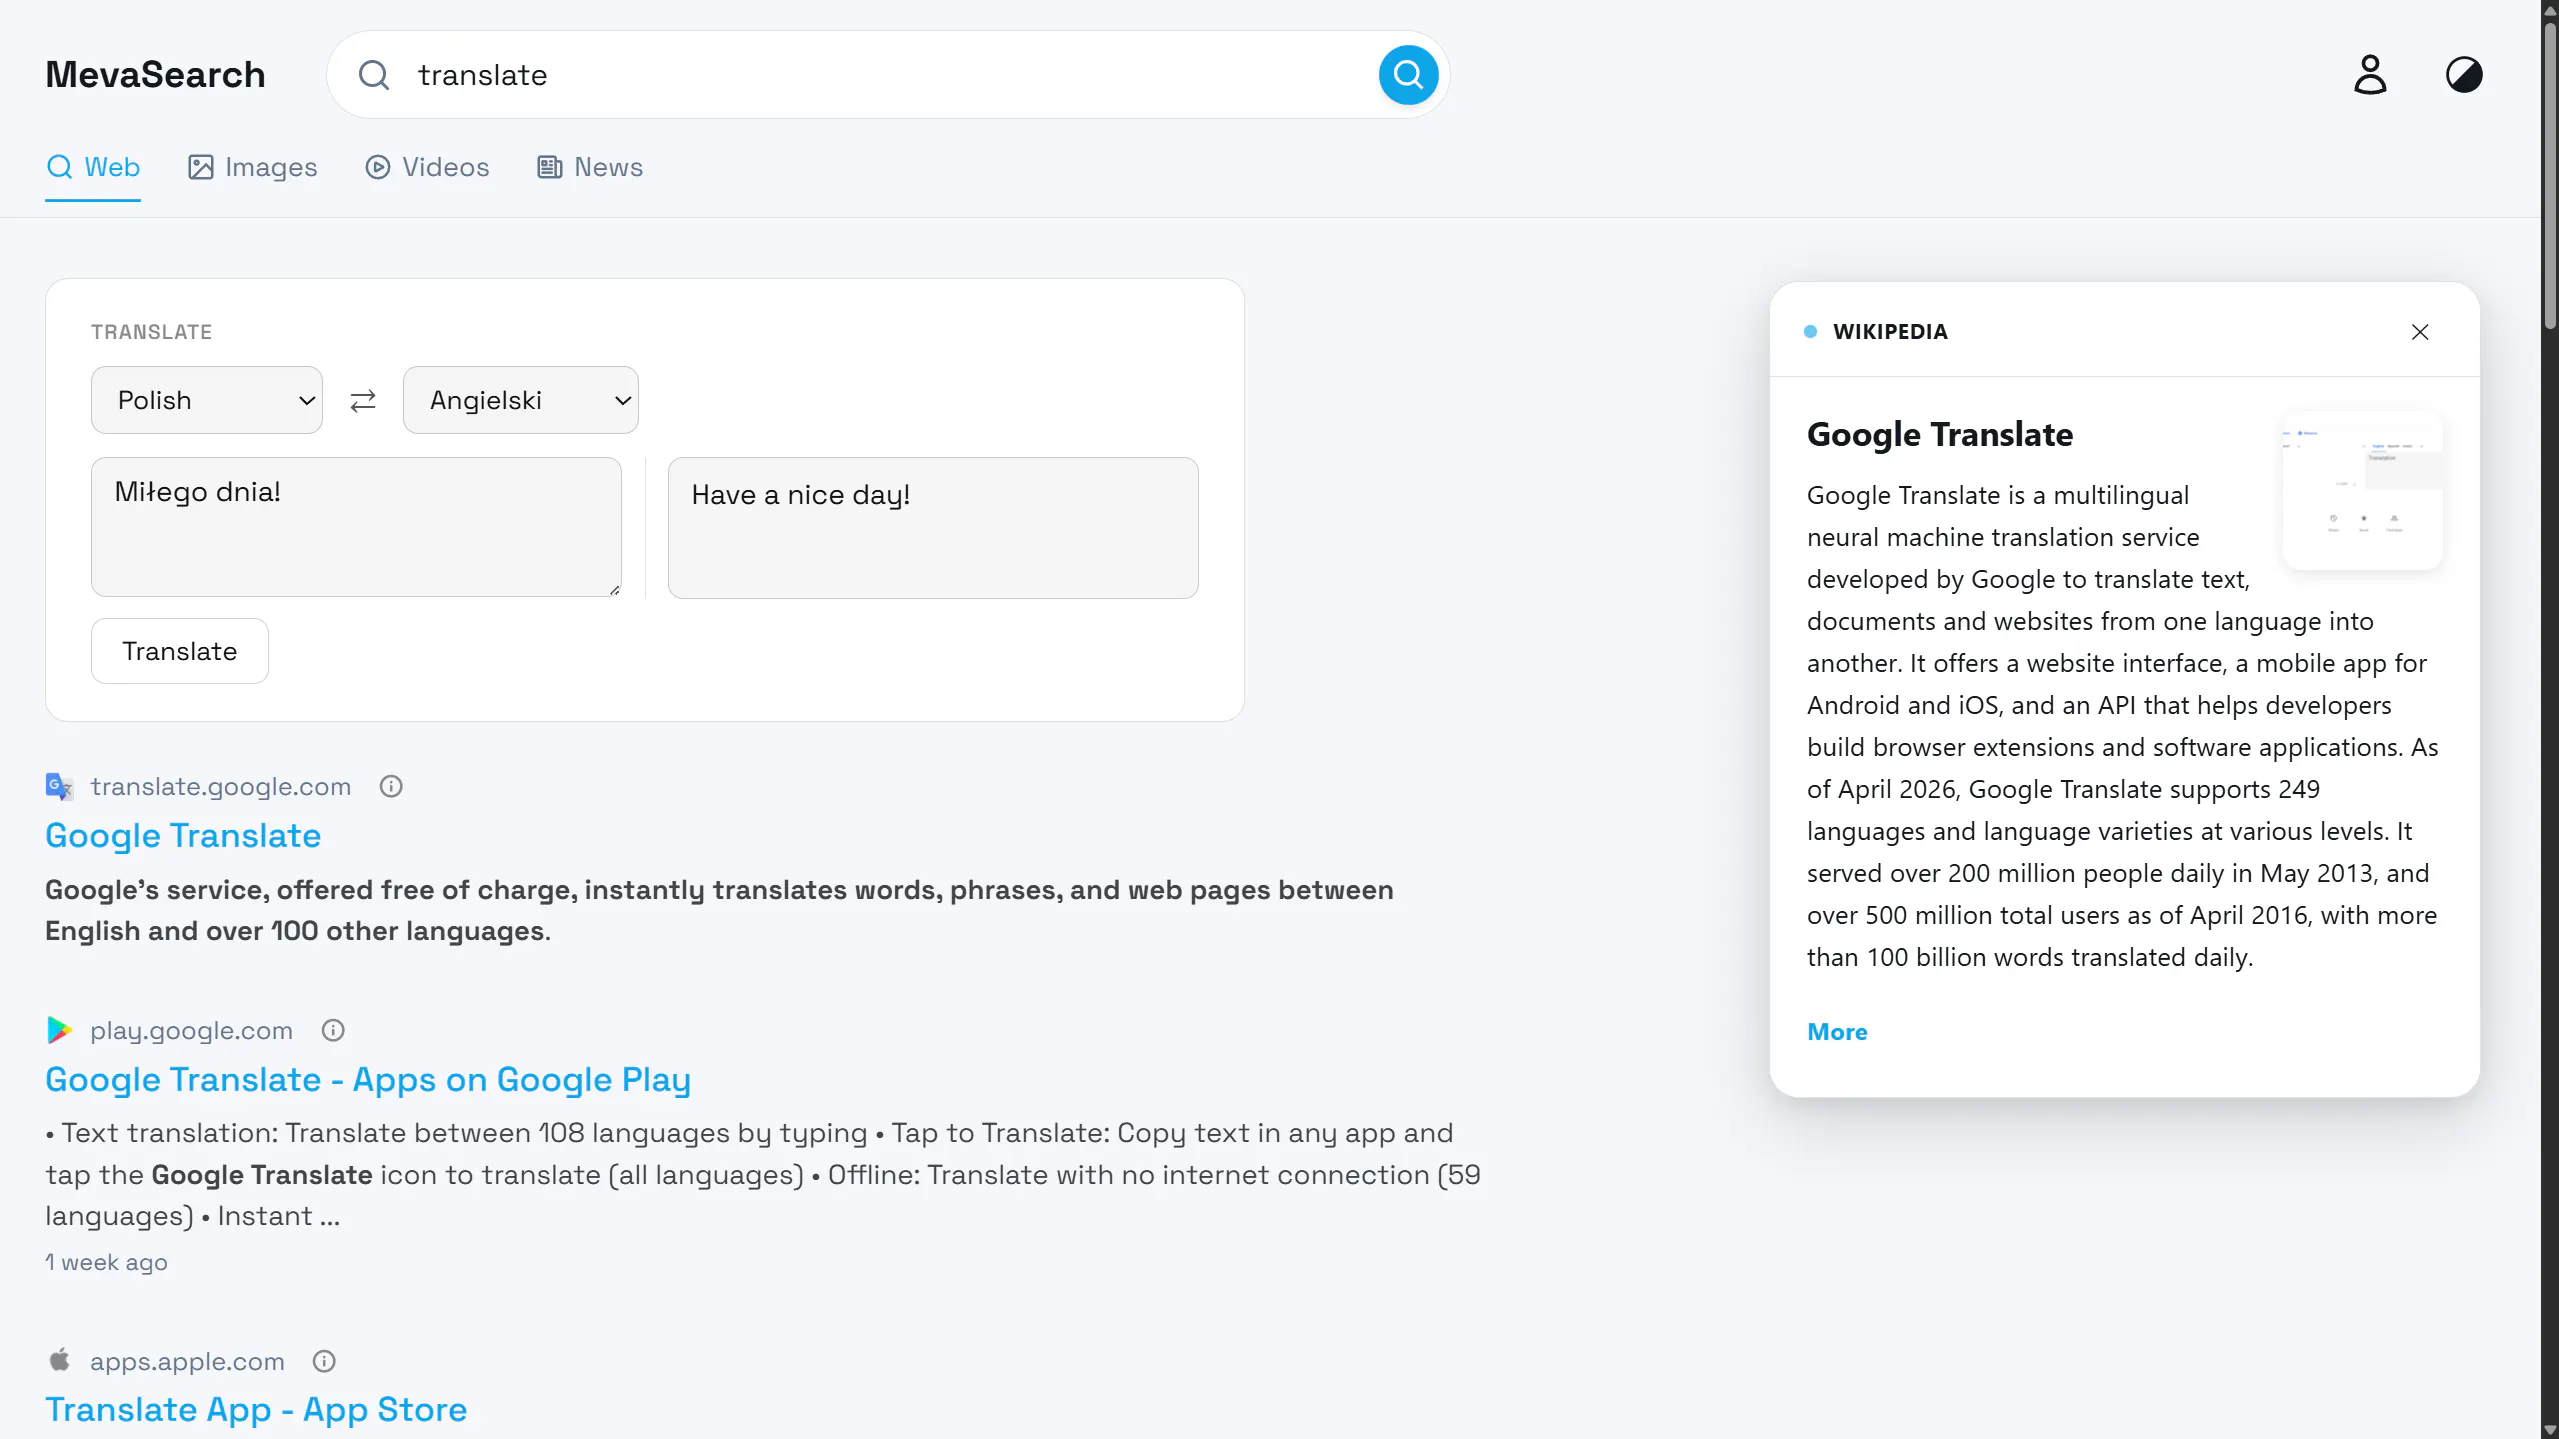This screenshot has width=2559, height=1439.
Task: Click the translate.google.com domain text
Action: (x=221, y=787)
